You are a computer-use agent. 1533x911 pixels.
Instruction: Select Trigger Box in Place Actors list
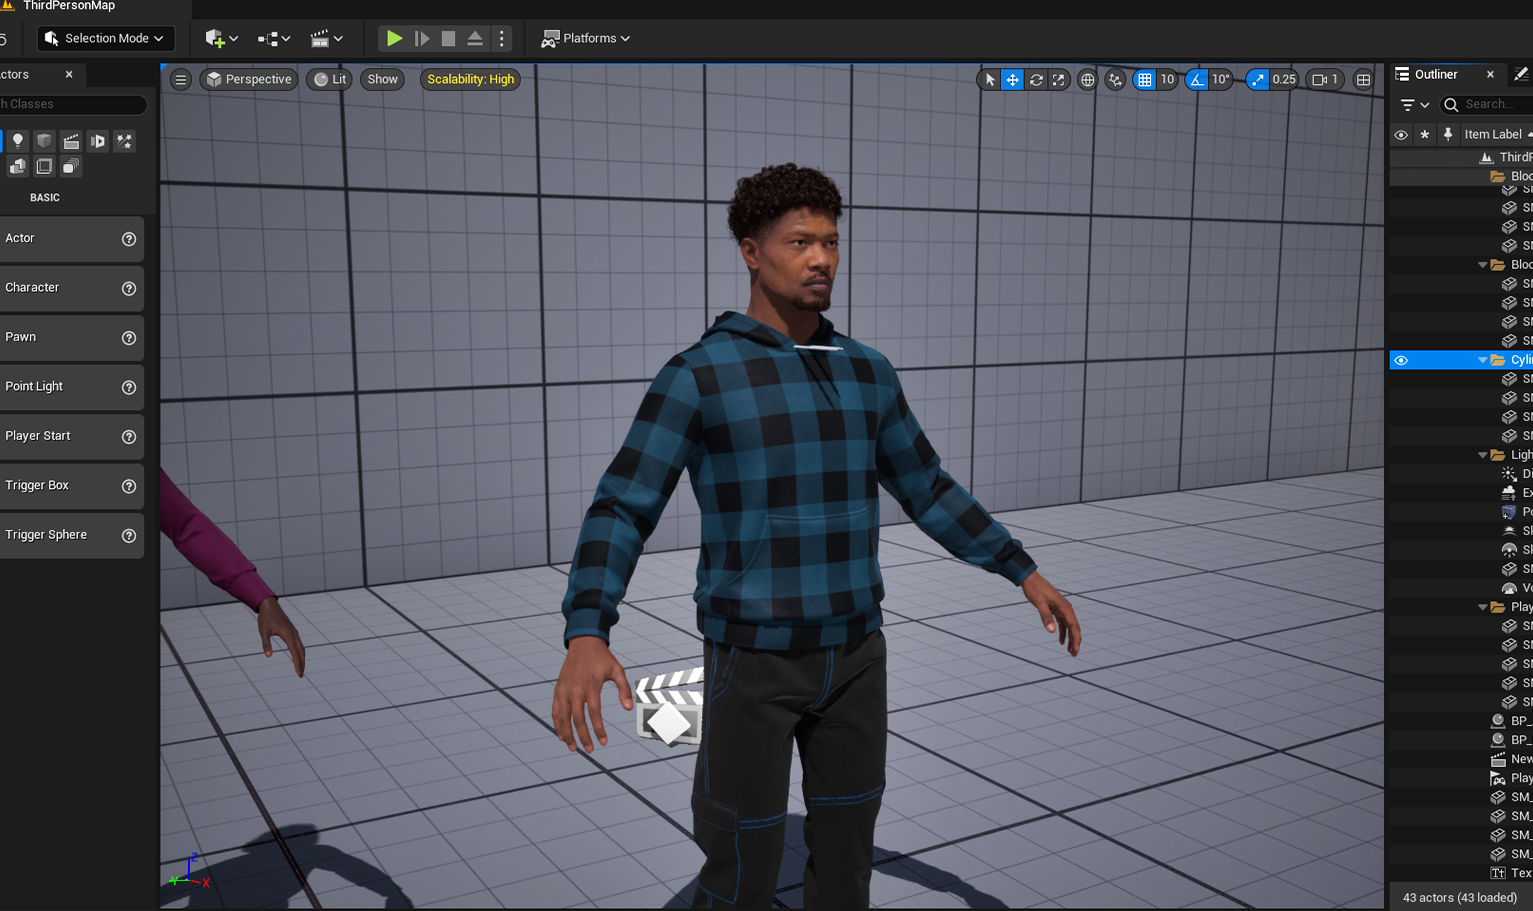[71, 486]
